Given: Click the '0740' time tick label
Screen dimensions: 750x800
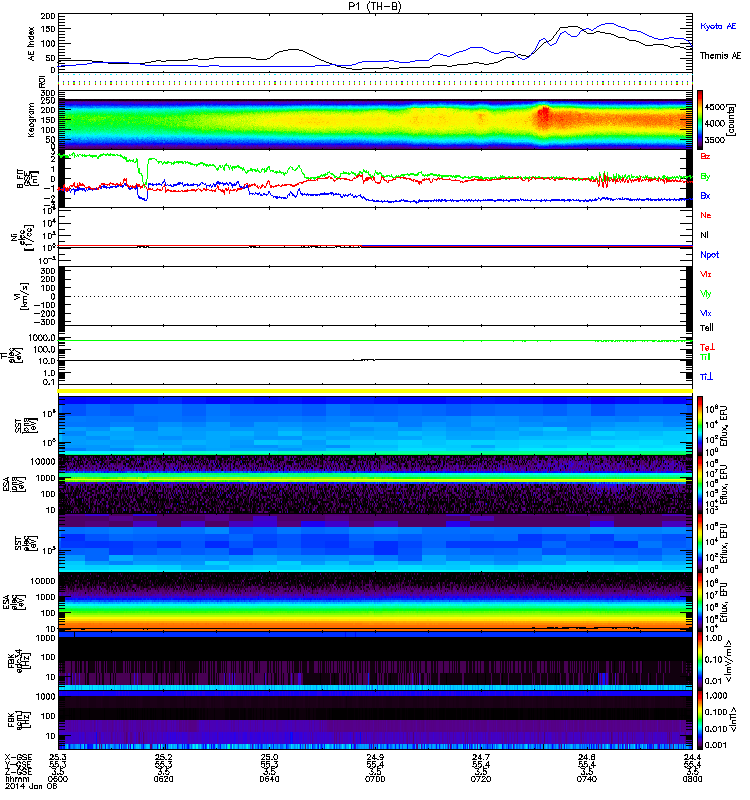Looking at the screenshot, I should 587,779.
